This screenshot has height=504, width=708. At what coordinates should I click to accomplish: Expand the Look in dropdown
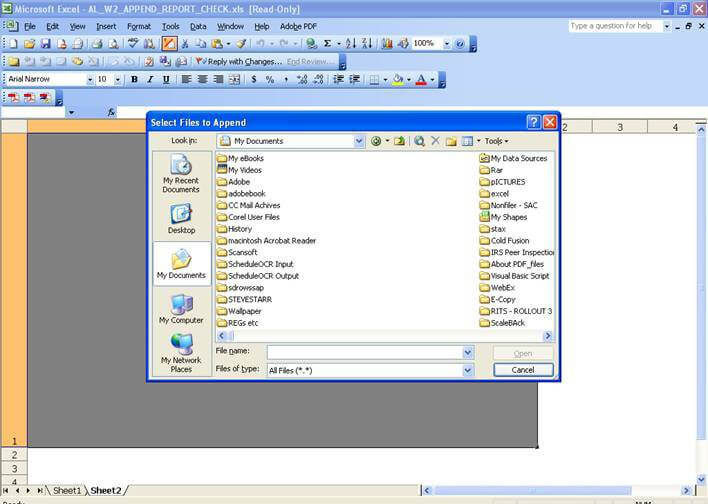[359, 141]
